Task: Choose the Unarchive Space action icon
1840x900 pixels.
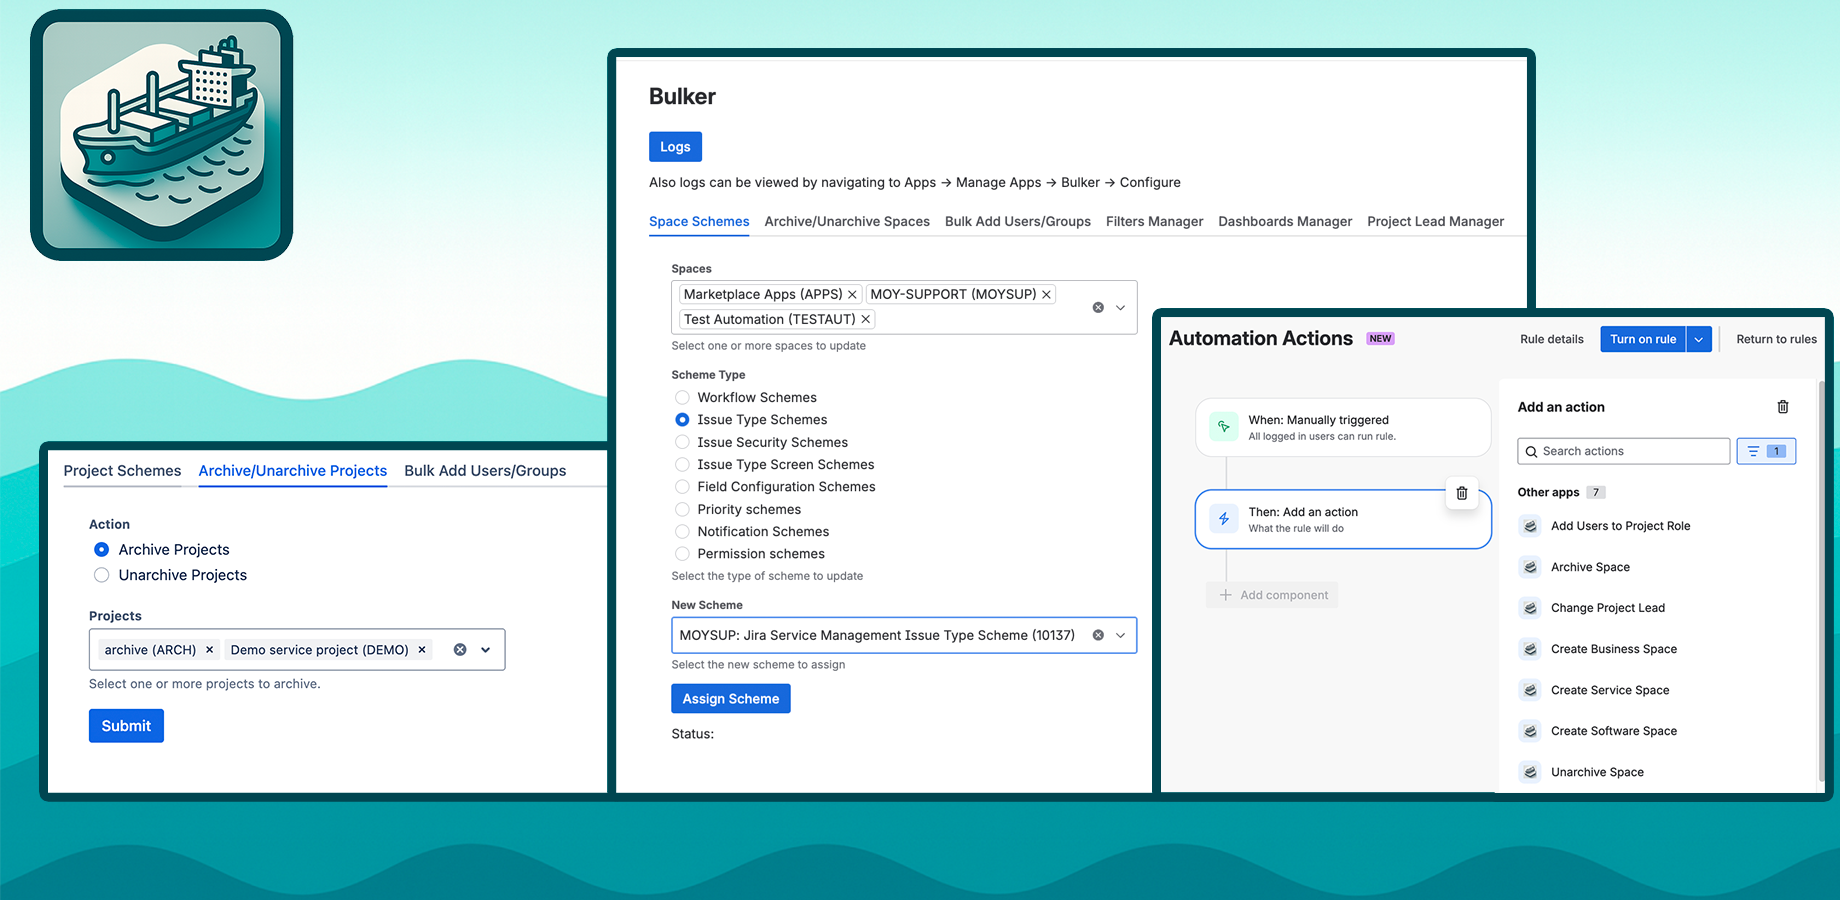Action: tap(1529, 771)
